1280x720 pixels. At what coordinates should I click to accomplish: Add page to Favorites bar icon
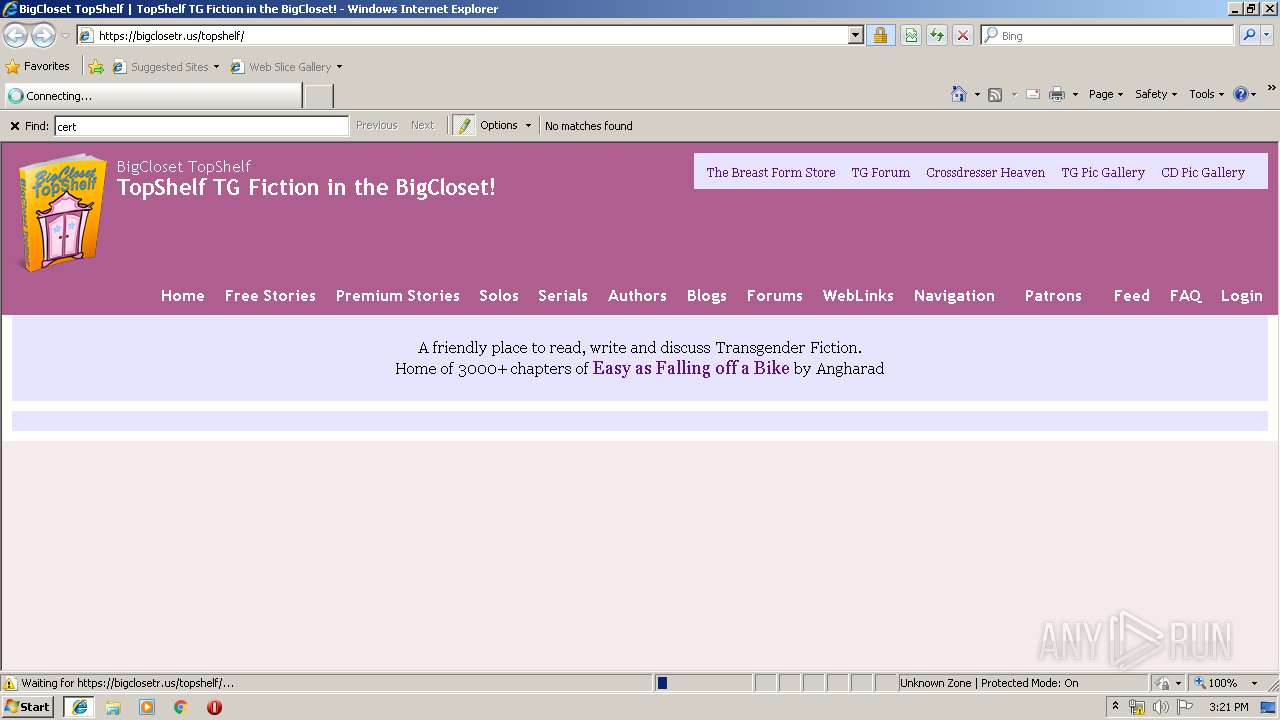pos(96,67)
